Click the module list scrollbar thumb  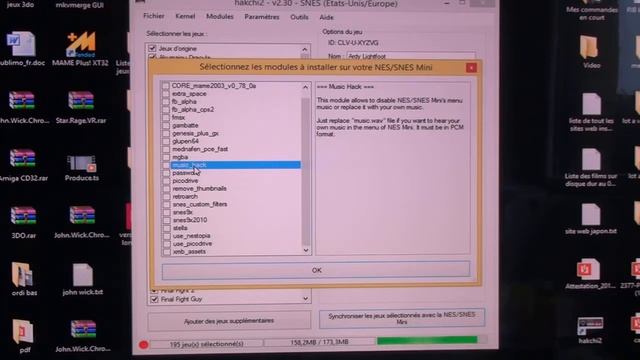tap(305, 171)
